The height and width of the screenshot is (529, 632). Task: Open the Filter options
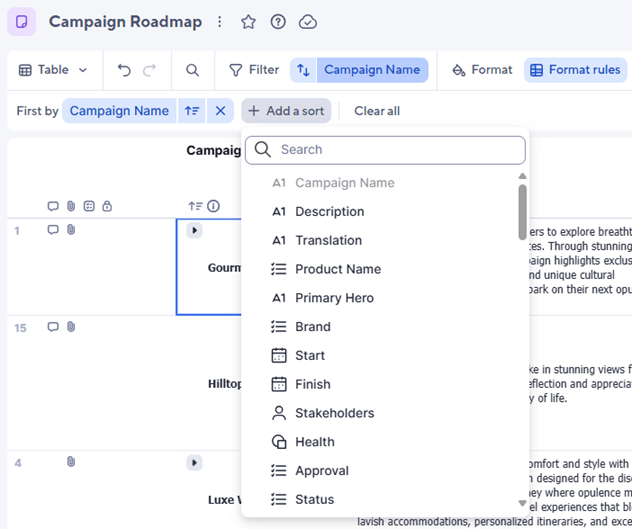[254, 70]
